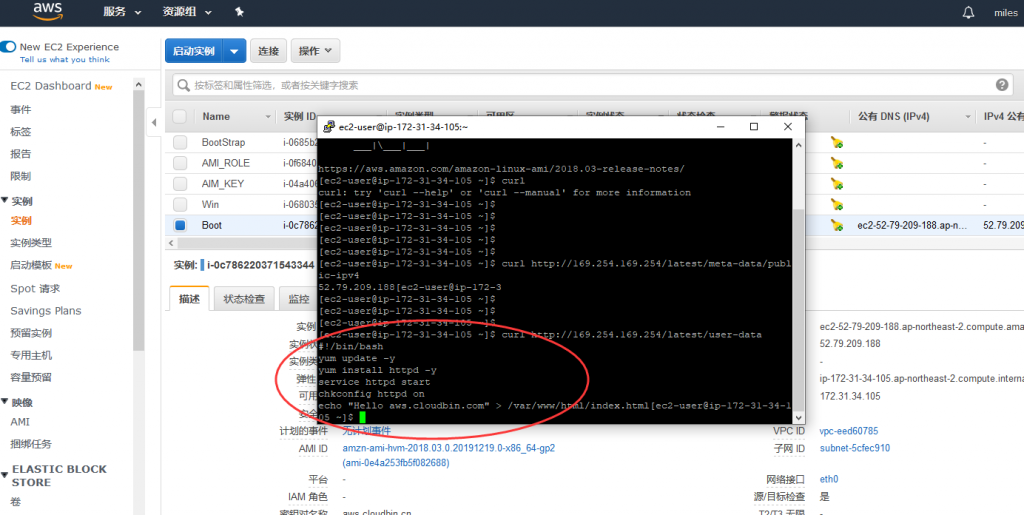Collapse the 映像 sidebar section
The width and height of the screenshot is (1024, 515).
pyautogui.click(x=5, y=402)
